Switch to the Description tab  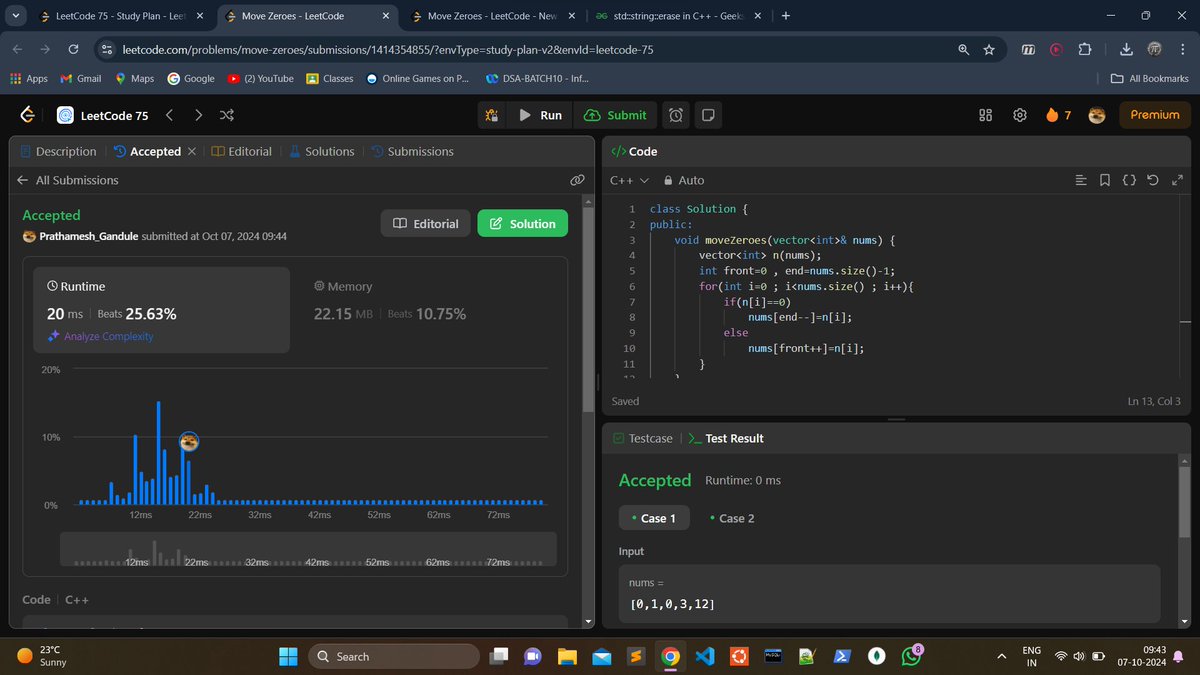point(58,151)
